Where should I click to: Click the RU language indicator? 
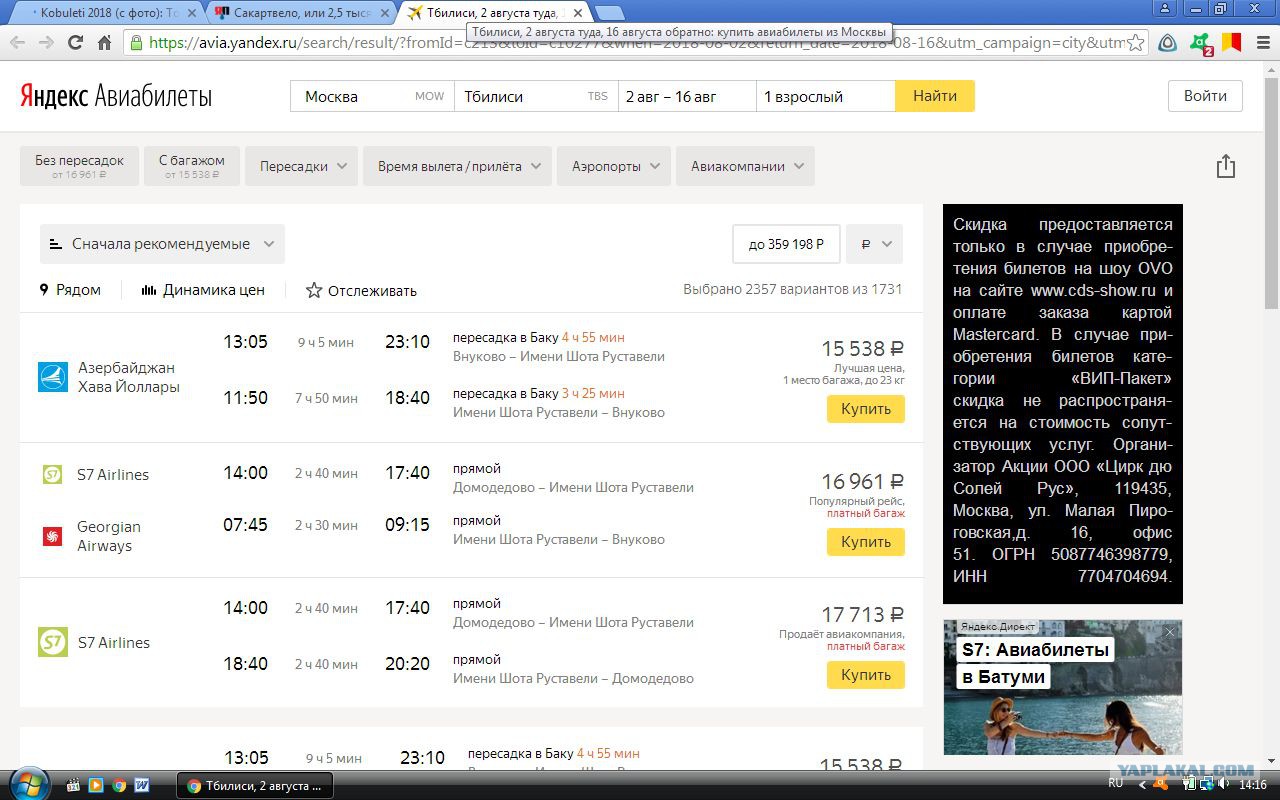click(1116, 784)
